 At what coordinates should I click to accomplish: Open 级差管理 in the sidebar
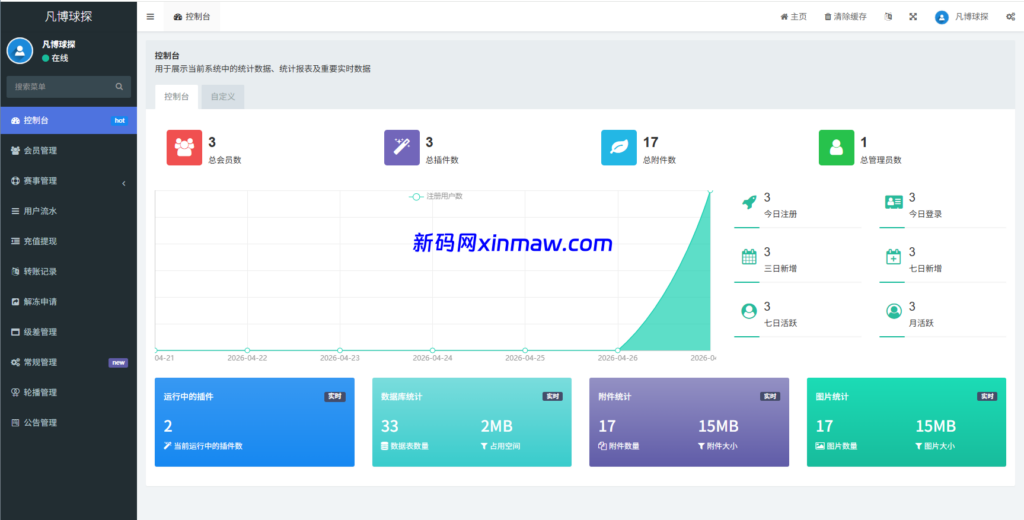[69, 332]
